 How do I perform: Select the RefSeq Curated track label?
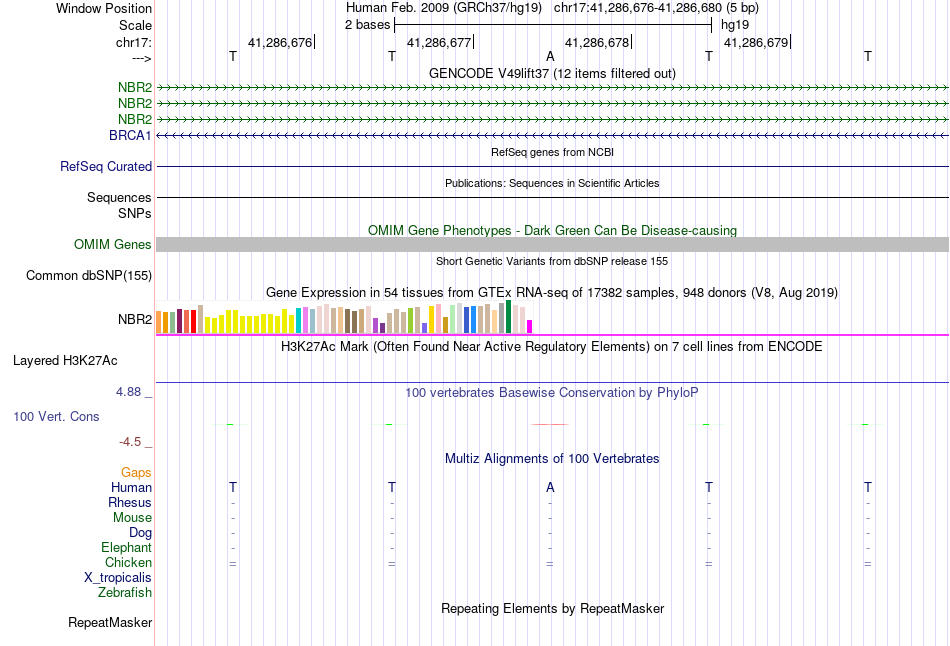(x=106, y=166)
